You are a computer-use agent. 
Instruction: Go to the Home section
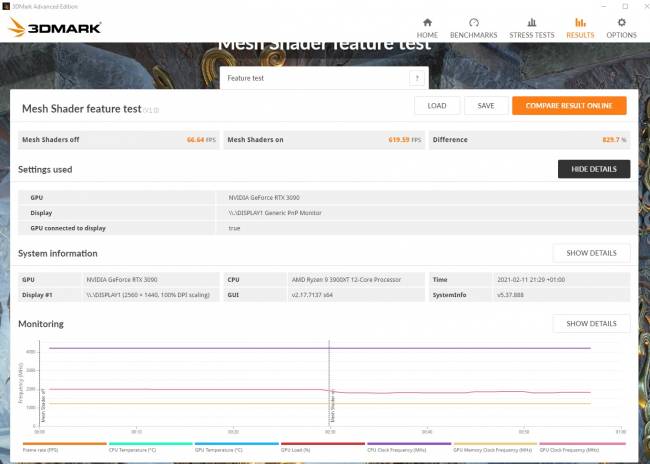427,27
